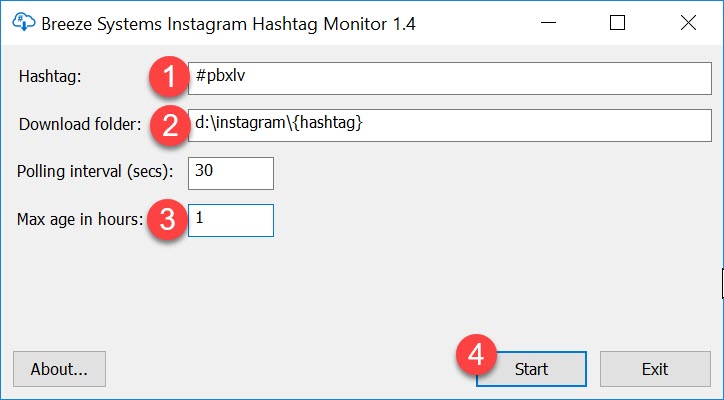Screen dimensions: 724x400
Task: Click the "Max age in hours:" label
Action: (x=80, y=219)
